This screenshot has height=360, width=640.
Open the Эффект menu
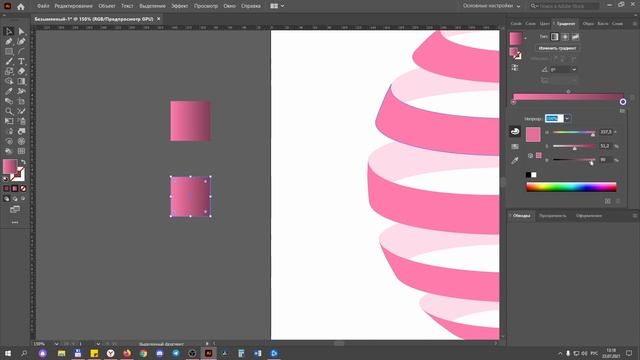[x=180, y=6]
